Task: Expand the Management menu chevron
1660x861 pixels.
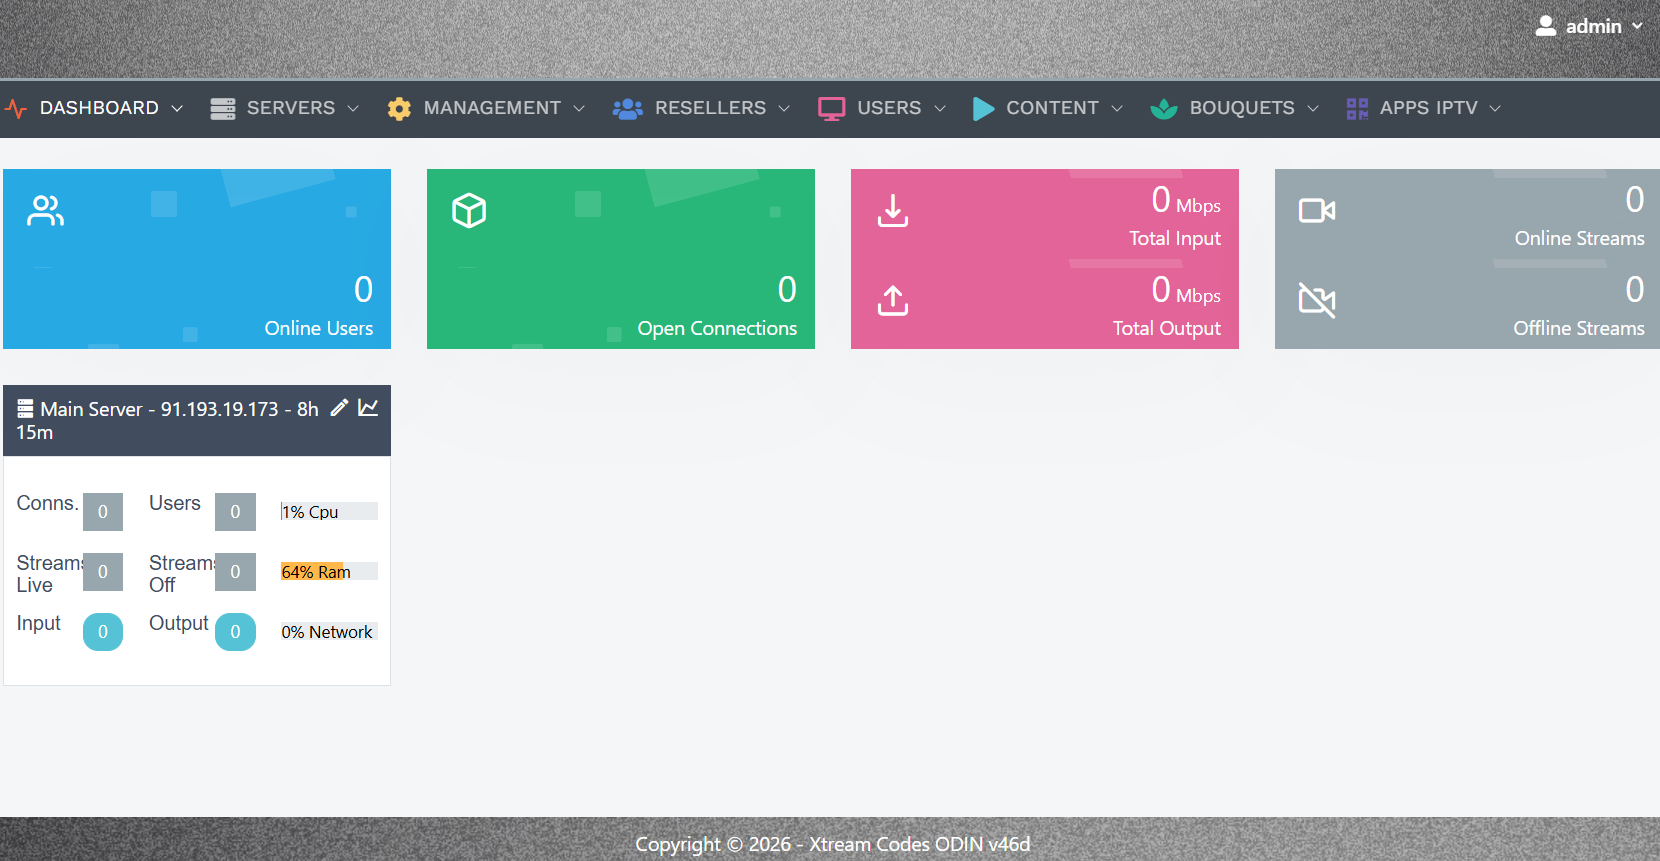Action: [x=579, y=108]
